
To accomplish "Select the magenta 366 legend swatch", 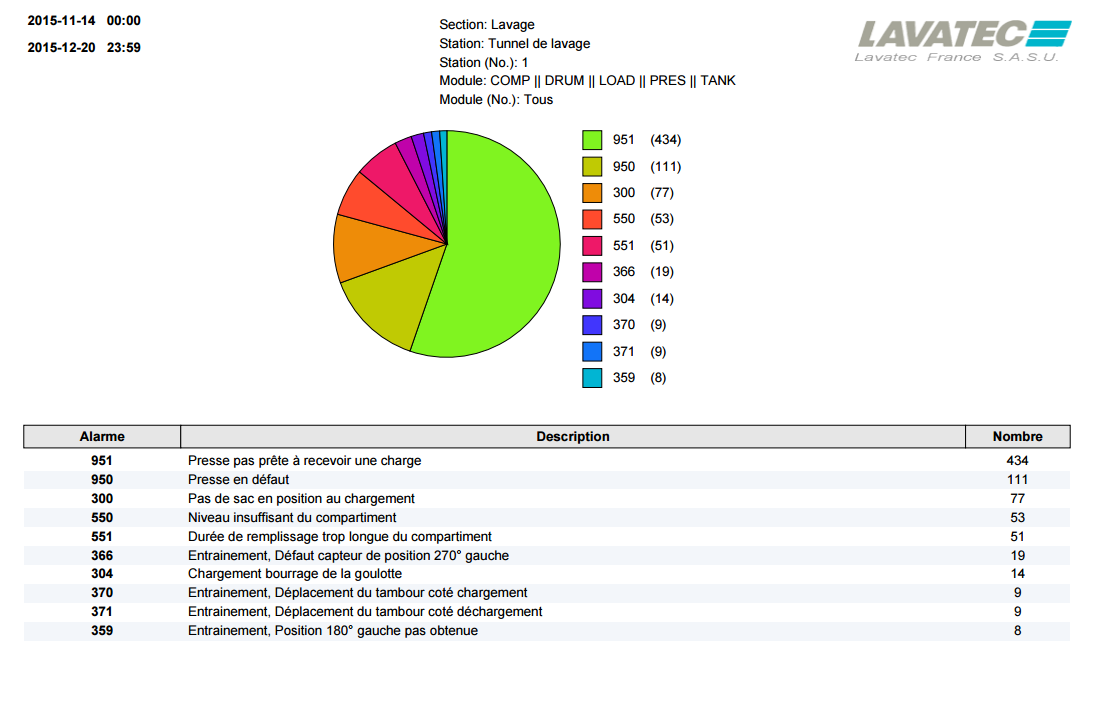I will click(x=592, y=272).
